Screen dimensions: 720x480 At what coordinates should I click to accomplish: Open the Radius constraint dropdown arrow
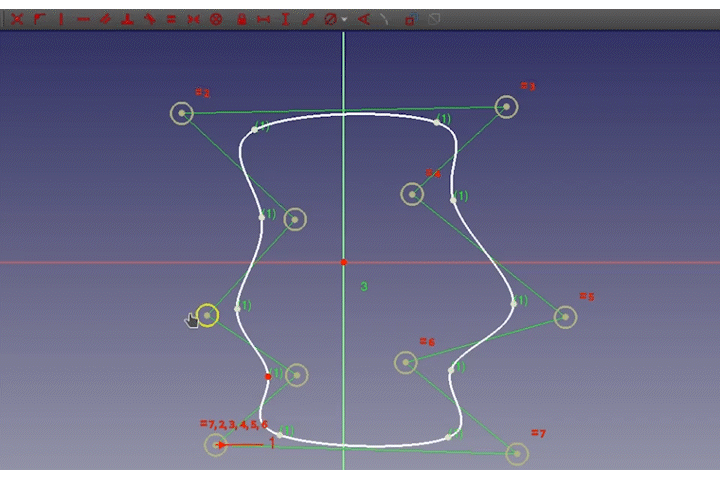point(345,19)
